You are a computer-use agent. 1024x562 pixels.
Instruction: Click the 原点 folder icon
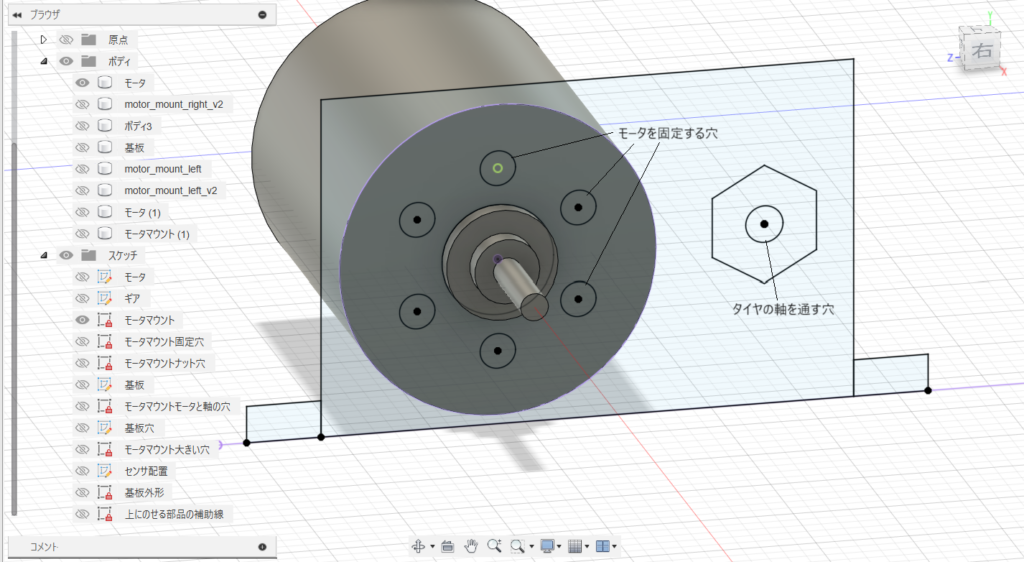point(89,39)
